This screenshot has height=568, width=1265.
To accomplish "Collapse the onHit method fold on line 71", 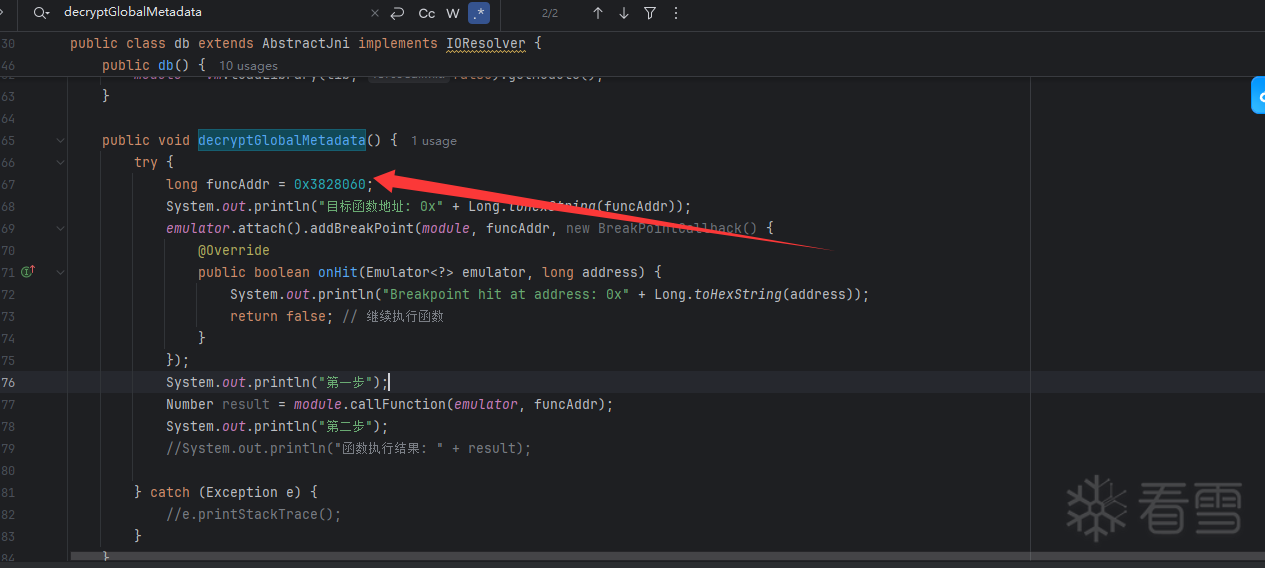I will (x=60, y=272).
